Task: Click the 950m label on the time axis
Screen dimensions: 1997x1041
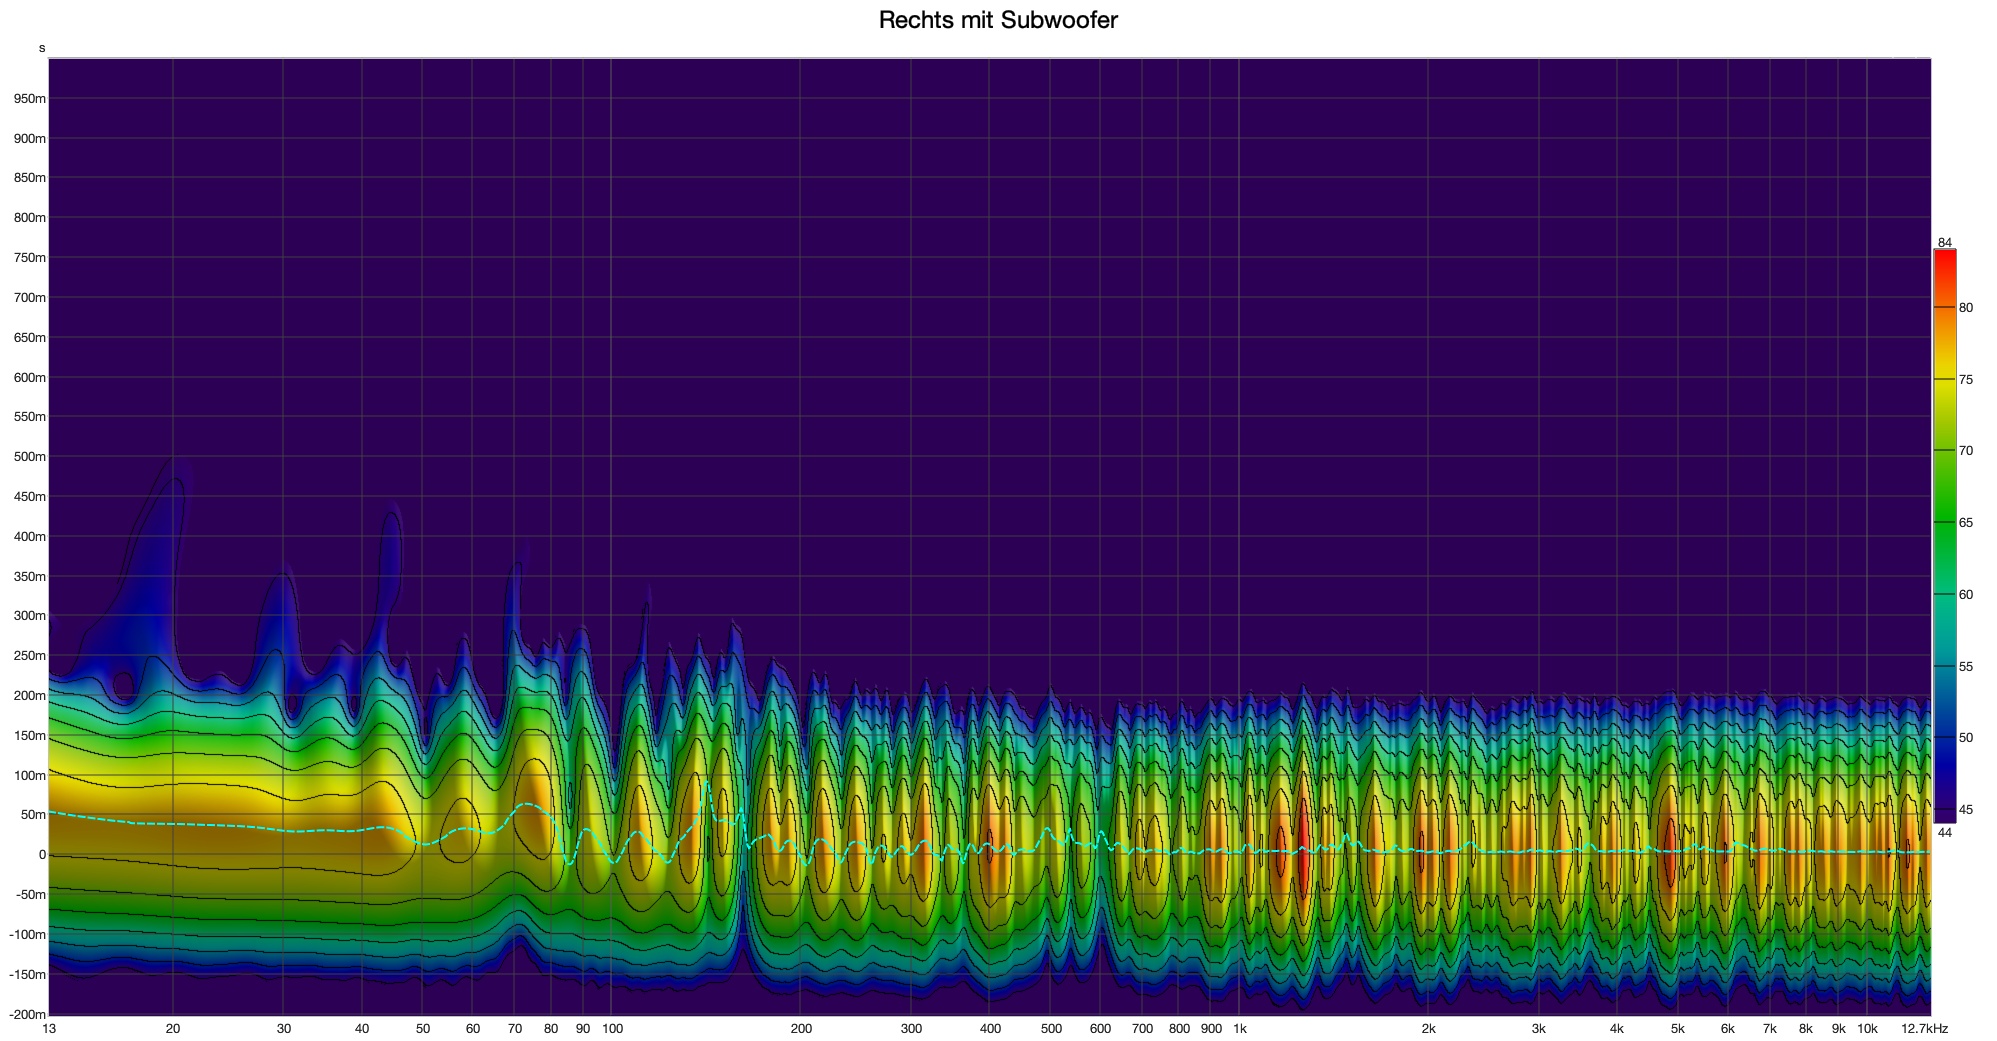Action: click(x=29, y=99)
